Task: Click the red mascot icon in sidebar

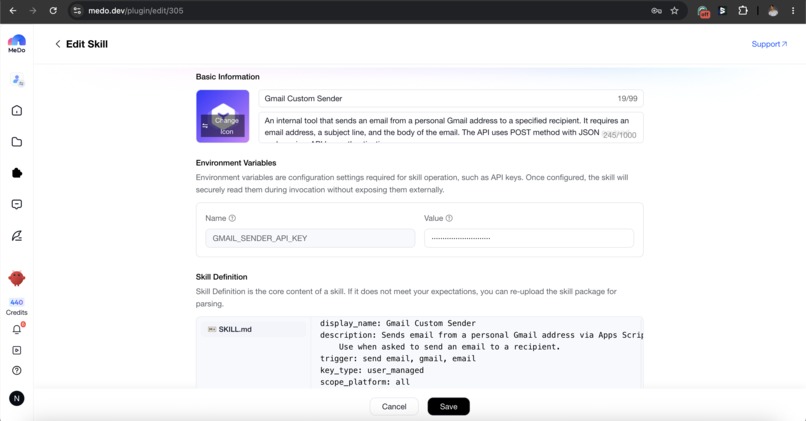Action: (x=17, y=278)
